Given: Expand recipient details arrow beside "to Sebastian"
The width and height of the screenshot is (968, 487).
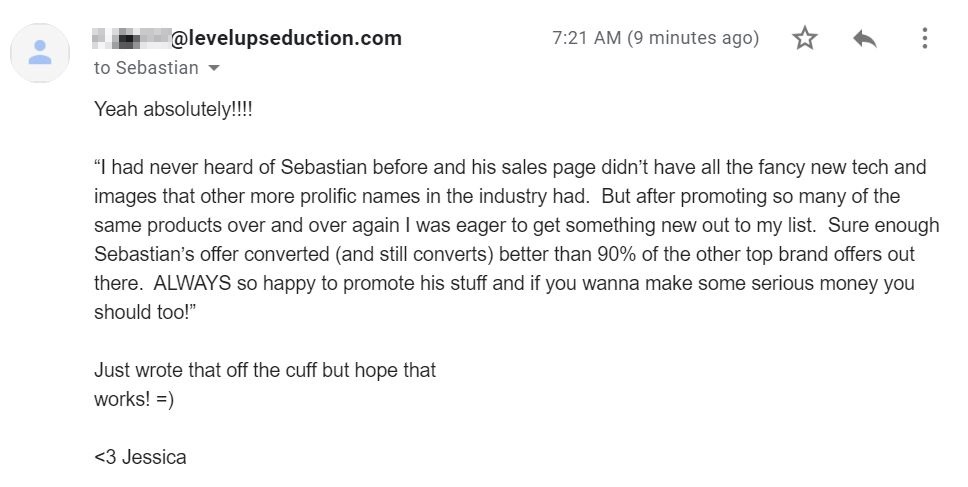Looking at the screenshot, I should 214,68.
